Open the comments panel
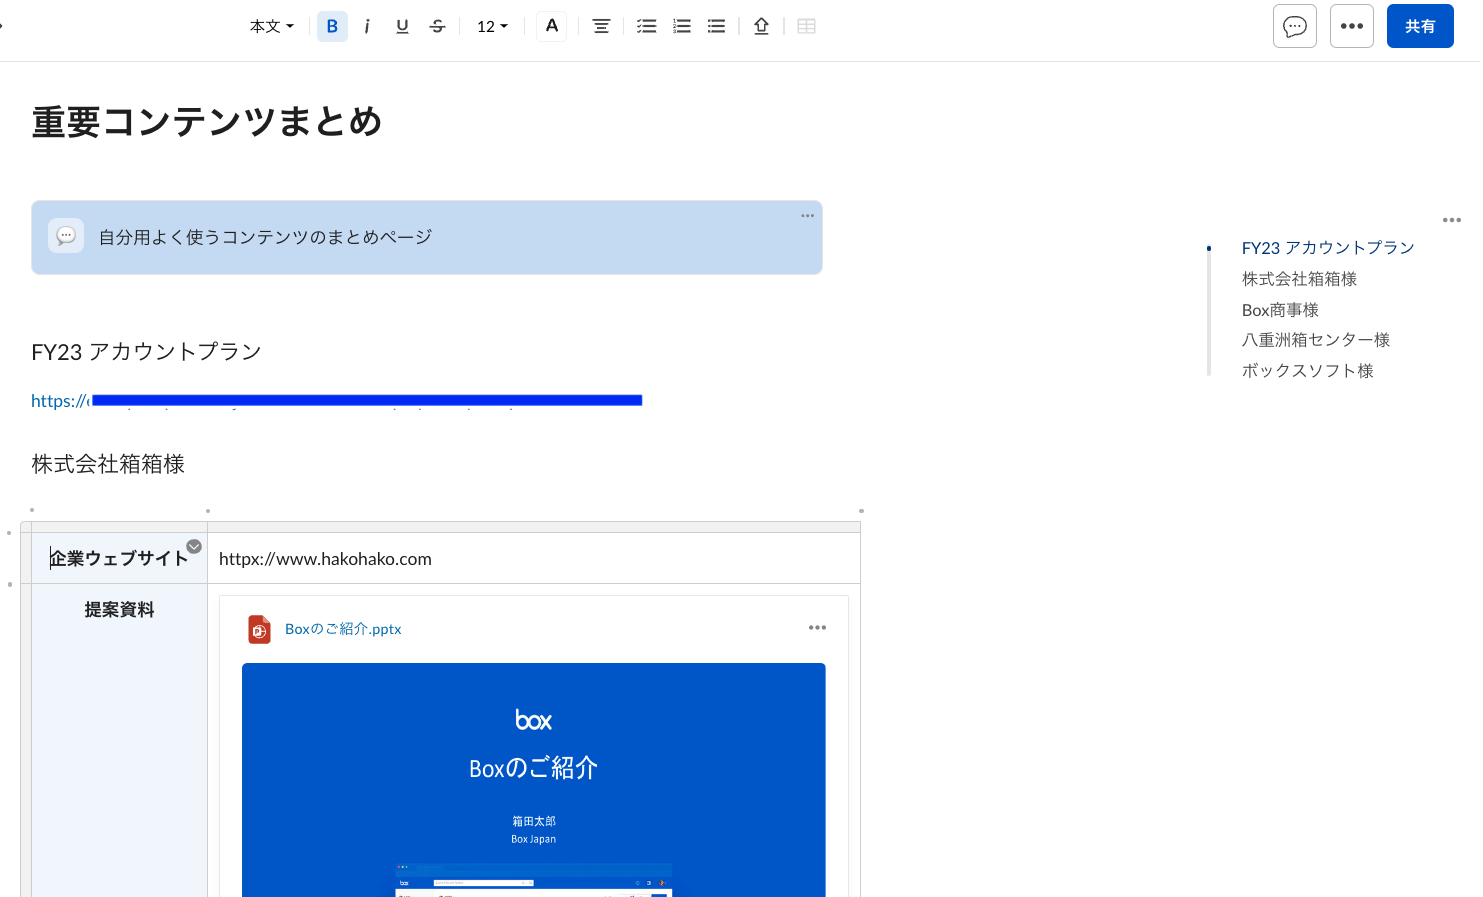The image size is (1483, 897). point(1294,26)
